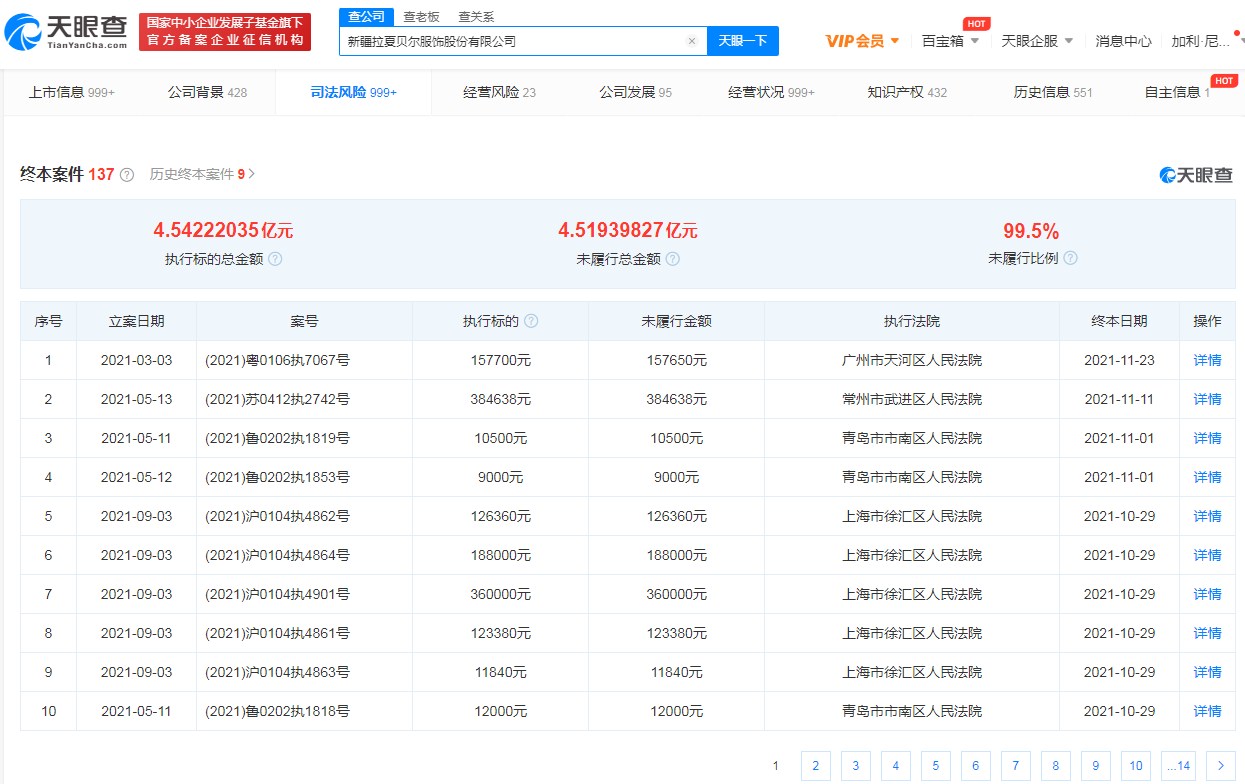
Task: Click the red 国家中小企业发展子基金旗下 banner
Action: (x=225, y=32)
